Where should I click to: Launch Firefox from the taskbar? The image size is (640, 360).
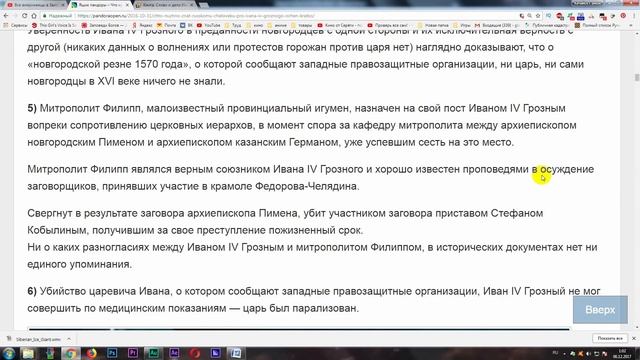91,353
